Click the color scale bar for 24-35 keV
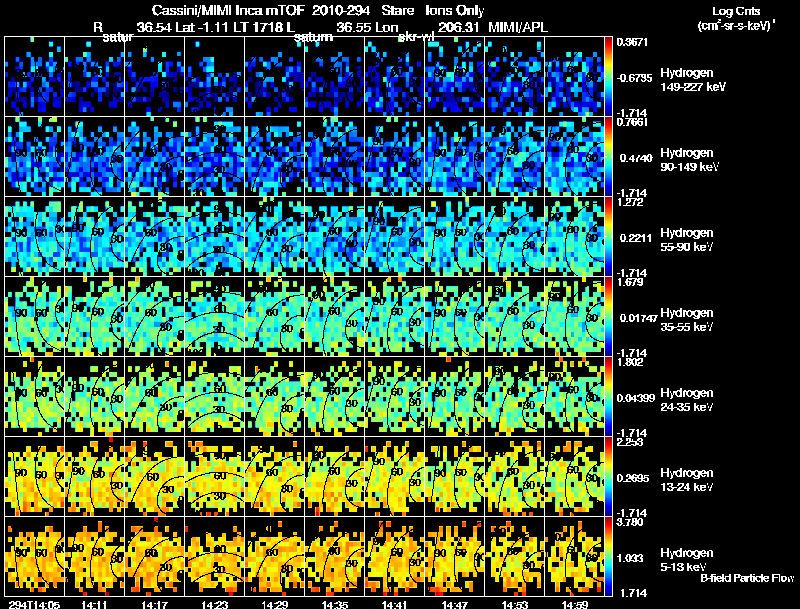 pos(608,397)
